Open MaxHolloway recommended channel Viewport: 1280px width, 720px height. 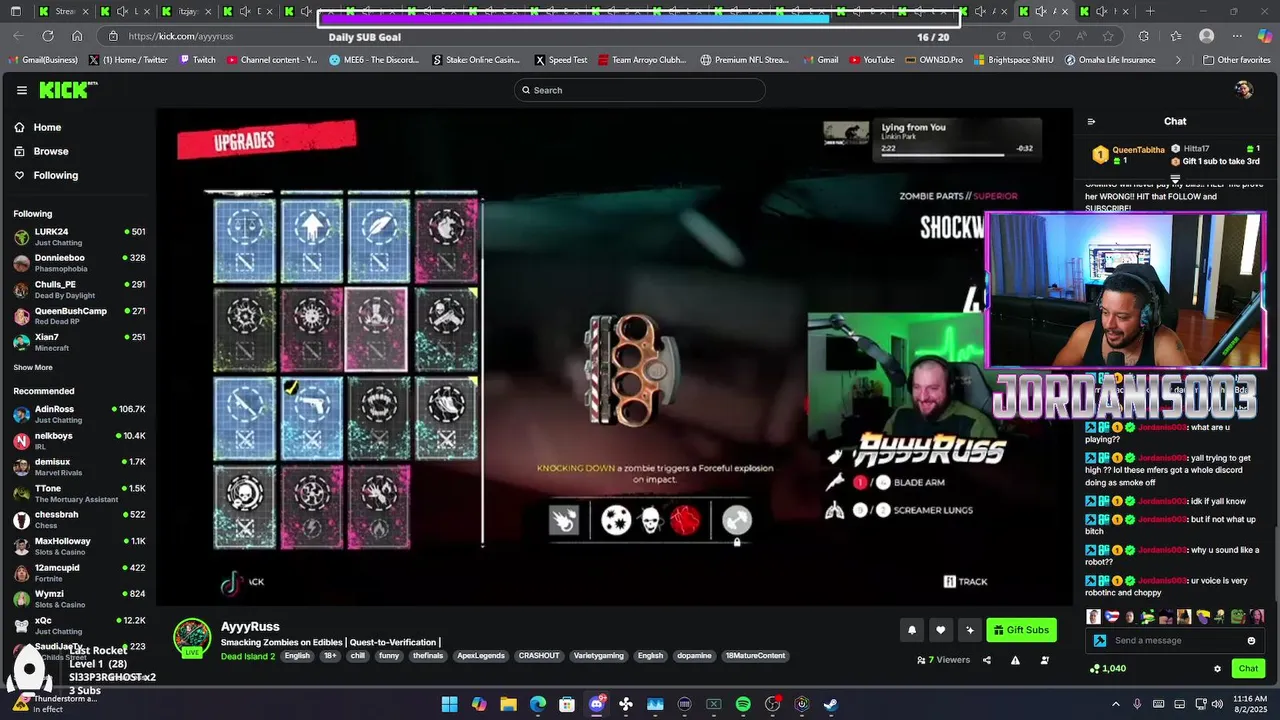pyautogui.click(x=78, y=545)
